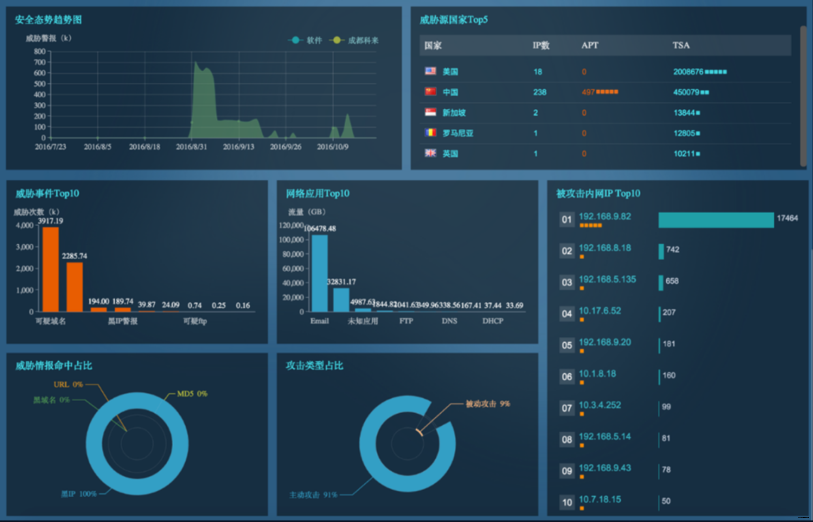Select the 美国 country name
The height and width of the screenshot is (522, 813).
click(450, 72)
